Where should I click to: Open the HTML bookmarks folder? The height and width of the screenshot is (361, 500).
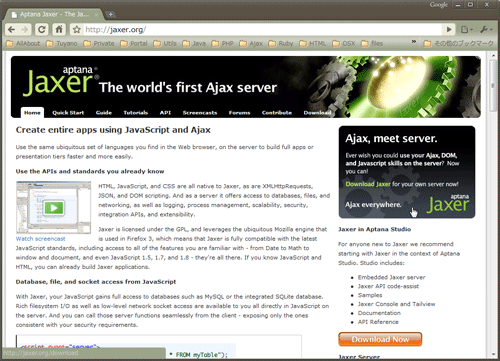click(313, 44)
